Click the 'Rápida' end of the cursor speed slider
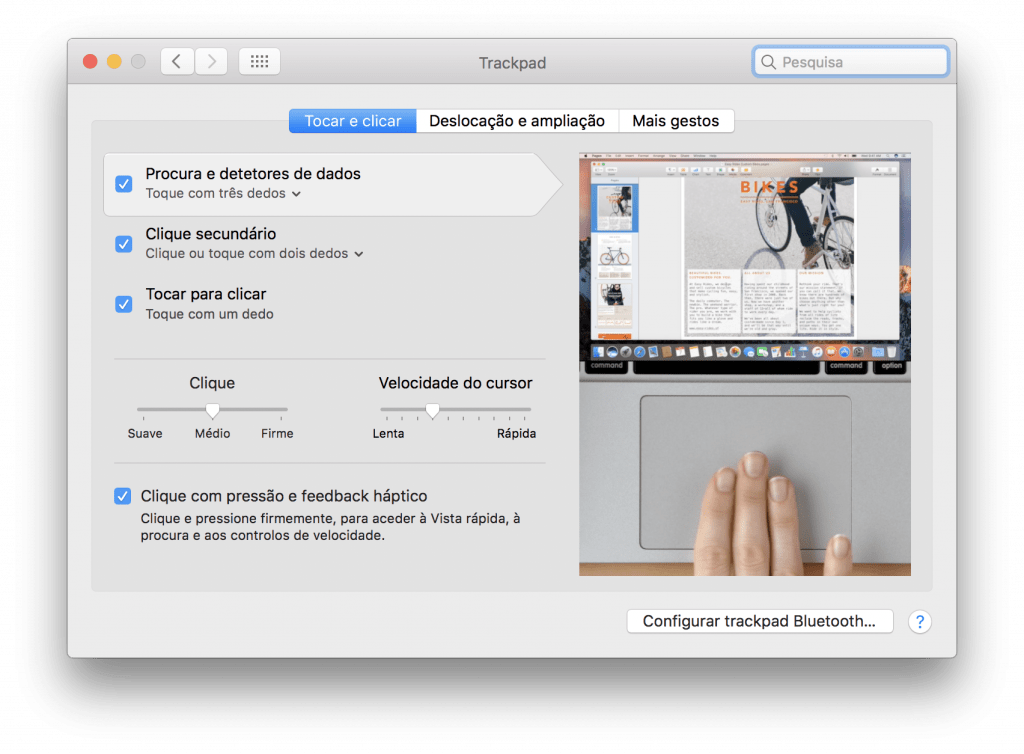 coord(528,410)
